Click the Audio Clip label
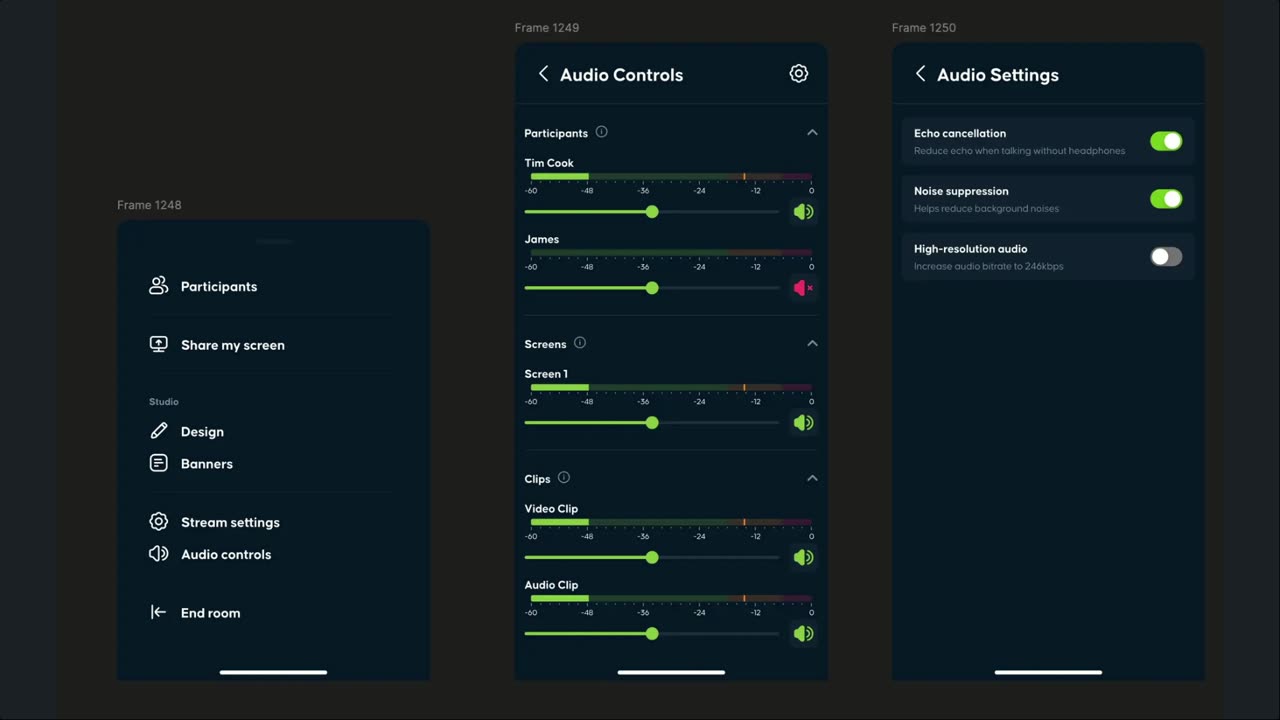The width and height of the screenshot is (1280, 720). coord(551,585)
